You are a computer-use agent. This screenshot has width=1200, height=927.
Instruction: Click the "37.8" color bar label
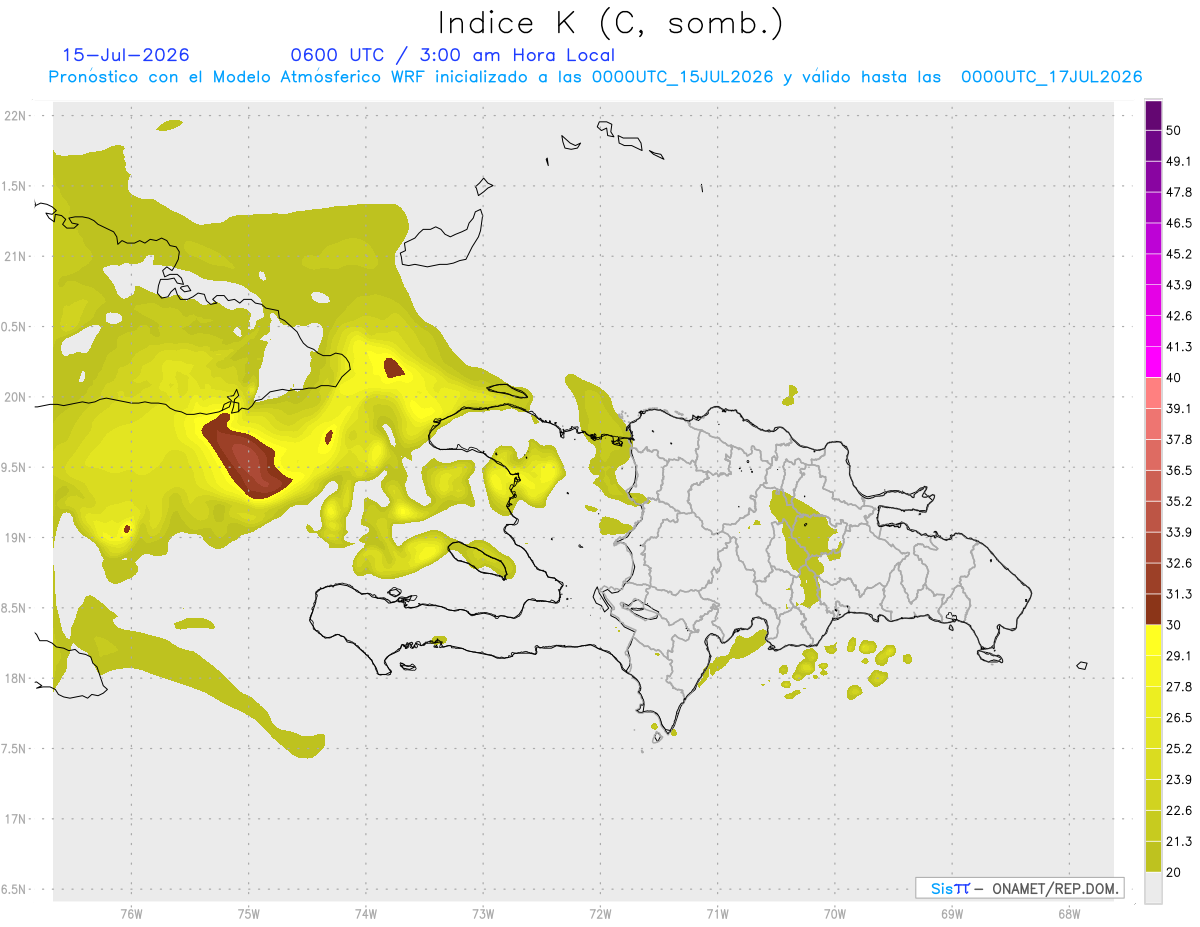[x=1179, y=440]
